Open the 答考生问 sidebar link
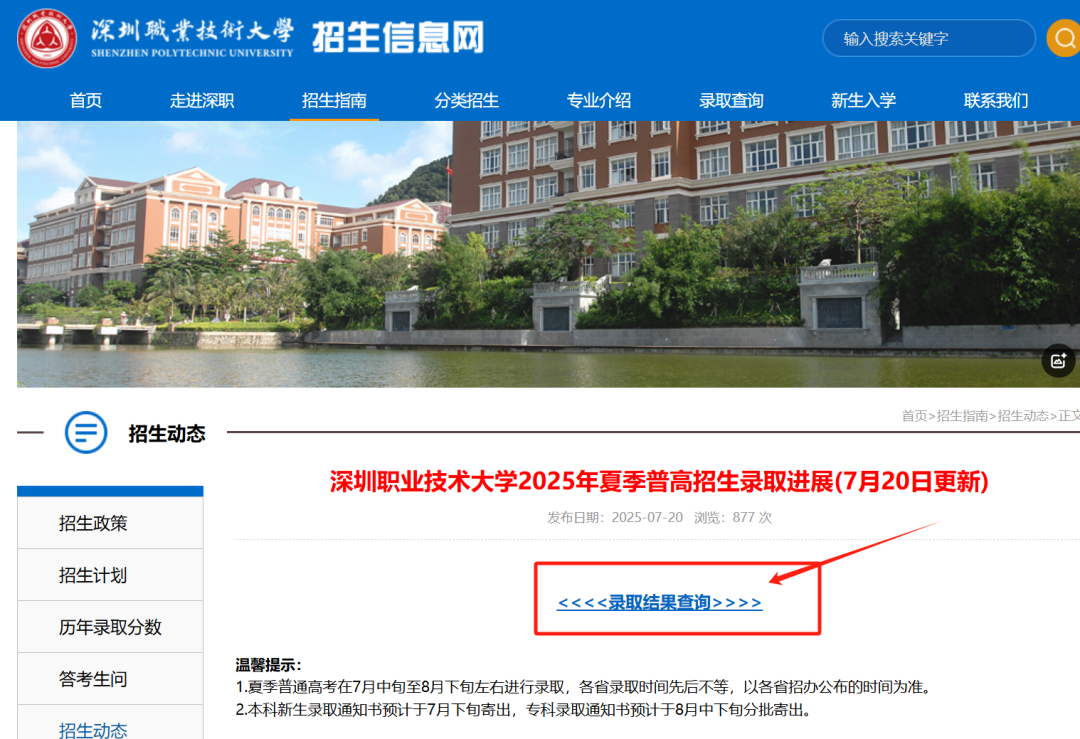The width and height of the screenshot is (1080, 739). [x=110, y=679]
